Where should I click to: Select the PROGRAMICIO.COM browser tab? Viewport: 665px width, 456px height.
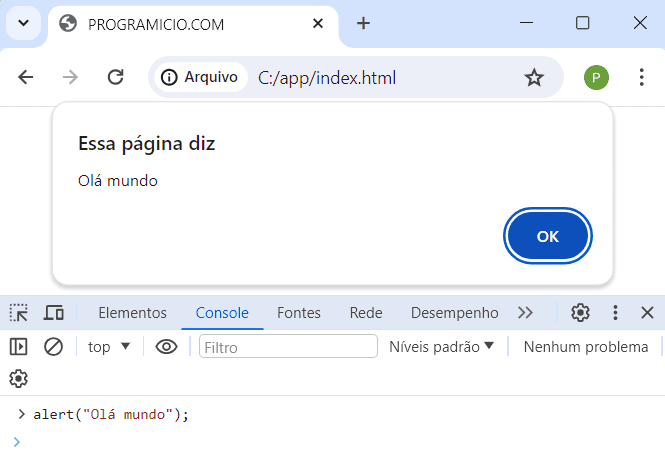193,24
